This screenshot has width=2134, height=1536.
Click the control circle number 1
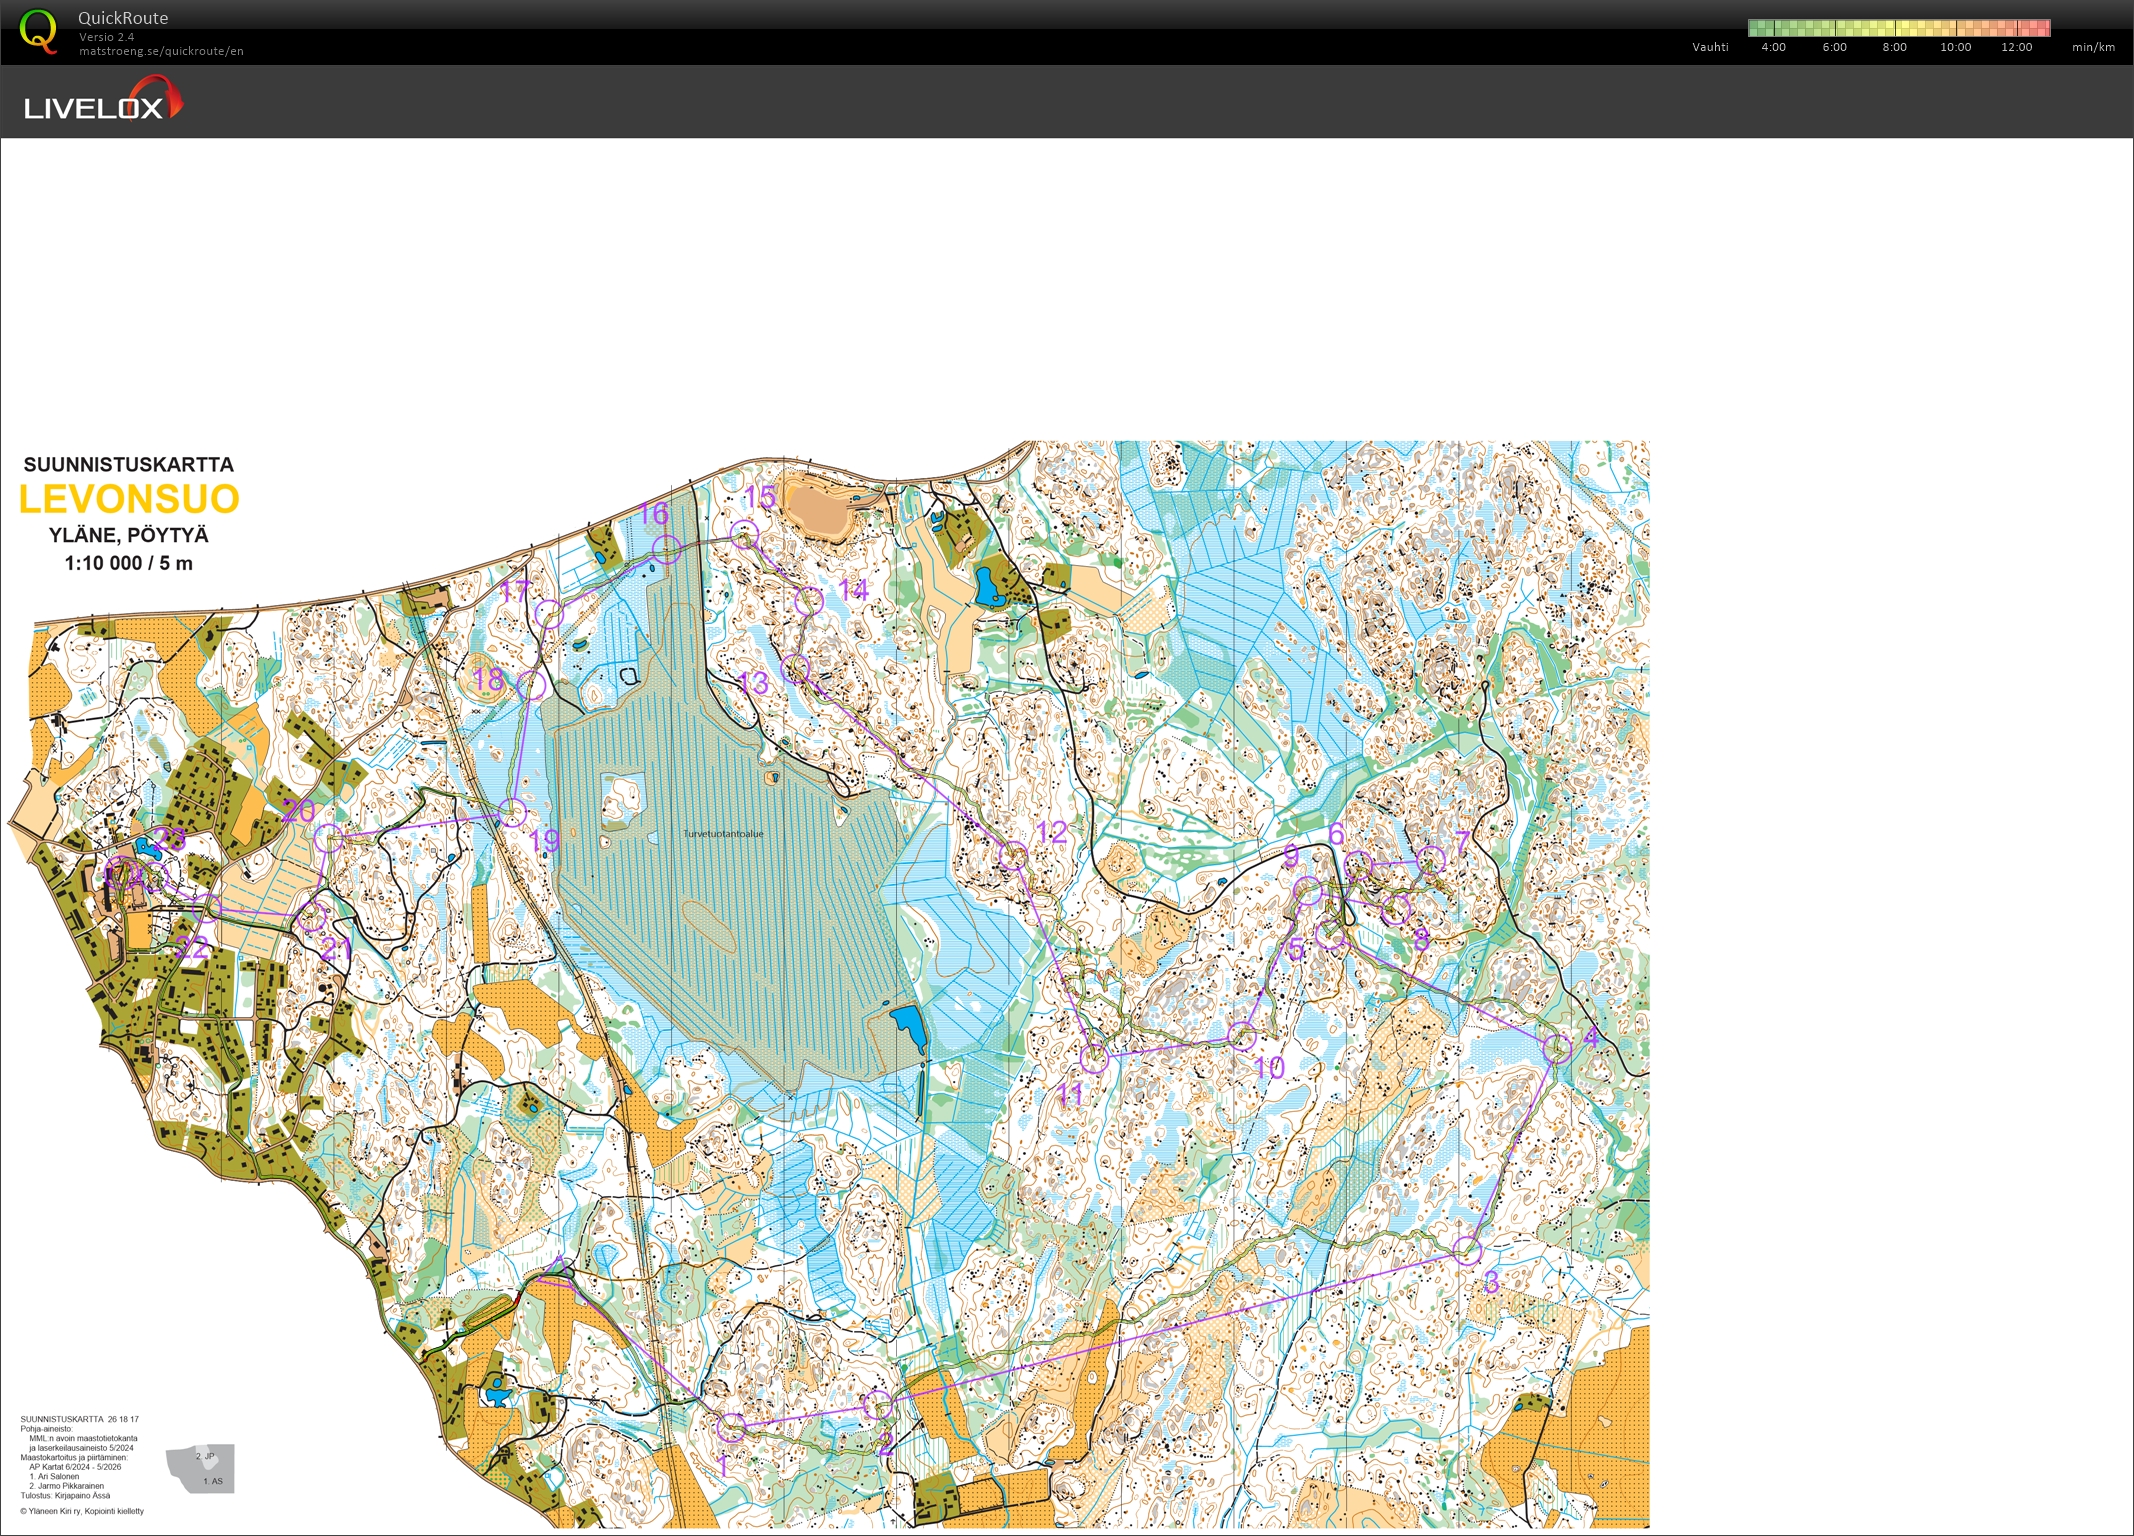732,1427
